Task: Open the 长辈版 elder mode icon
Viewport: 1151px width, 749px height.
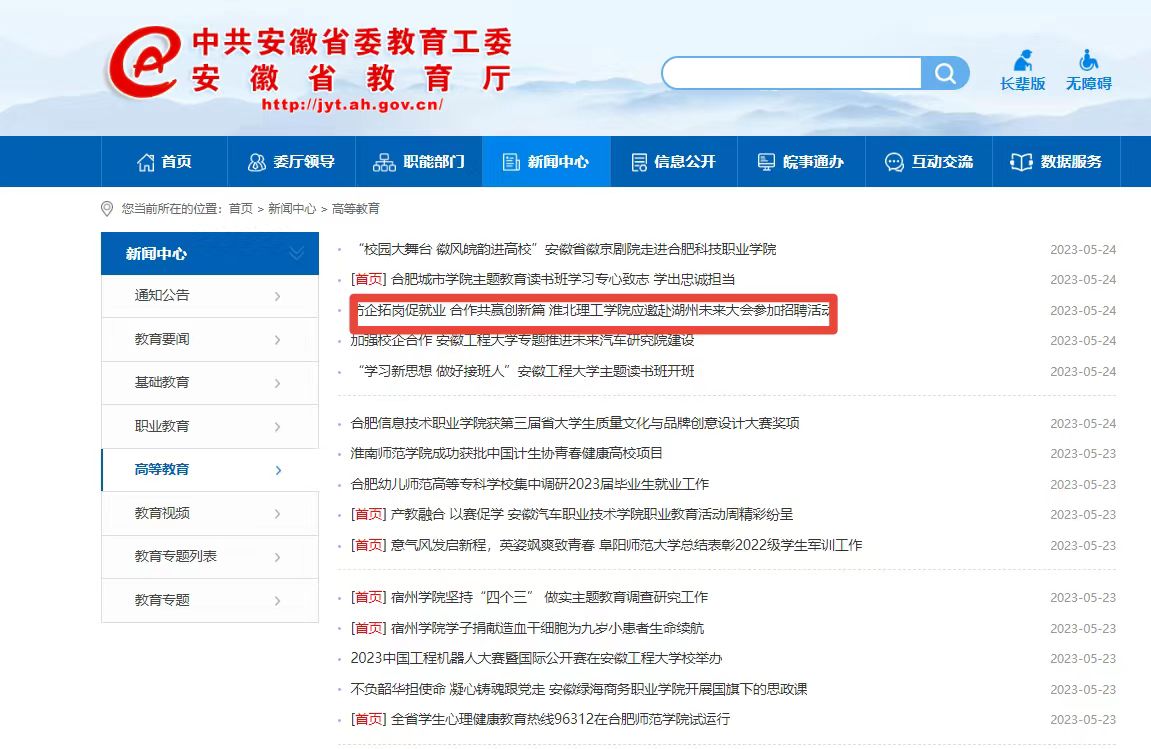Action: 1022,61
